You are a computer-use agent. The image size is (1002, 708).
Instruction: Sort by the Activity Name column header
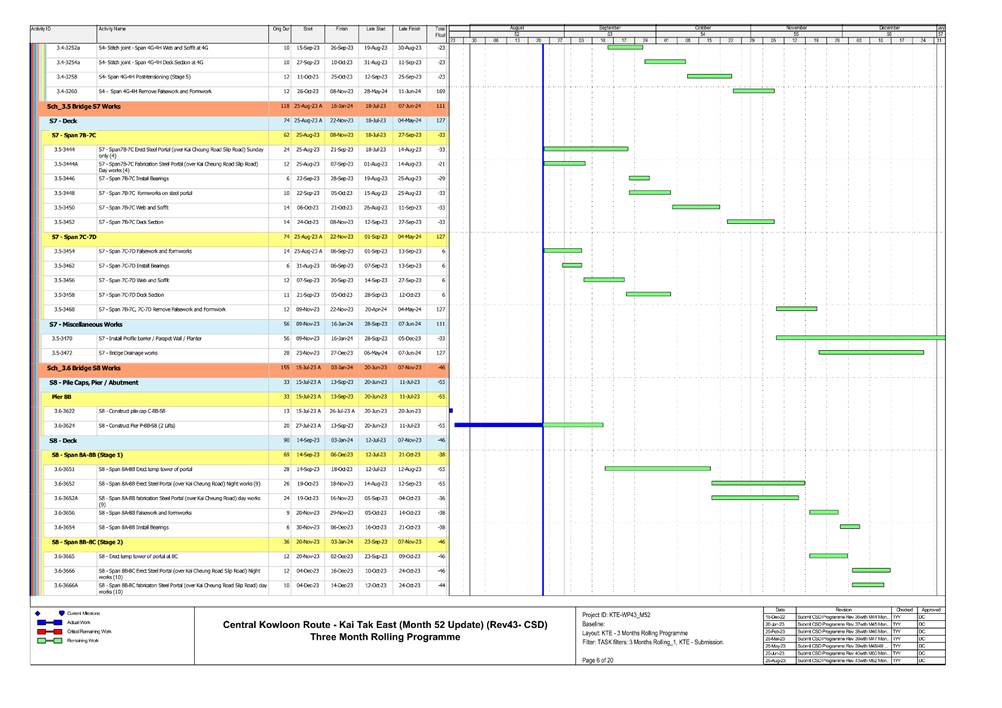112,30
